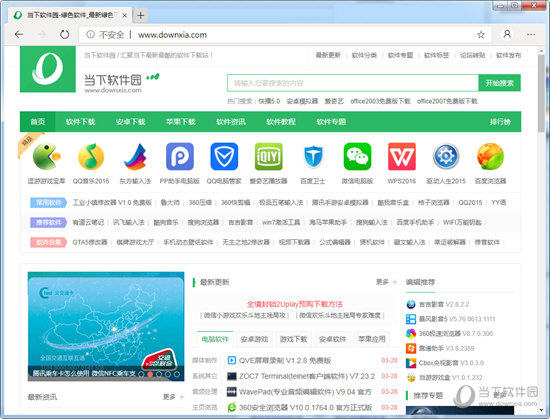550x419 pixels.
Task: Open the QQ电脑管家 shield icon
Action: point(224,156)
